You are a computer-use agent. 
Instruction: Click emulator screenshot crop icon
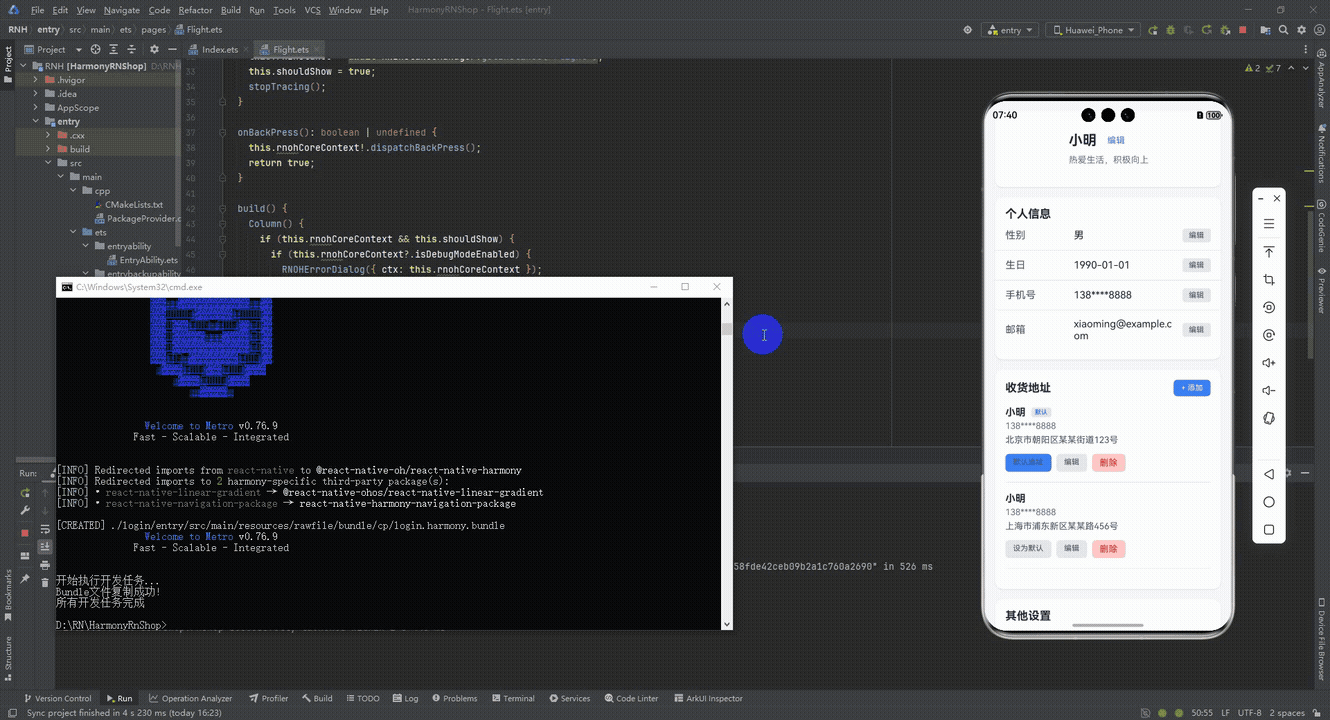(x=1269, y=280)
